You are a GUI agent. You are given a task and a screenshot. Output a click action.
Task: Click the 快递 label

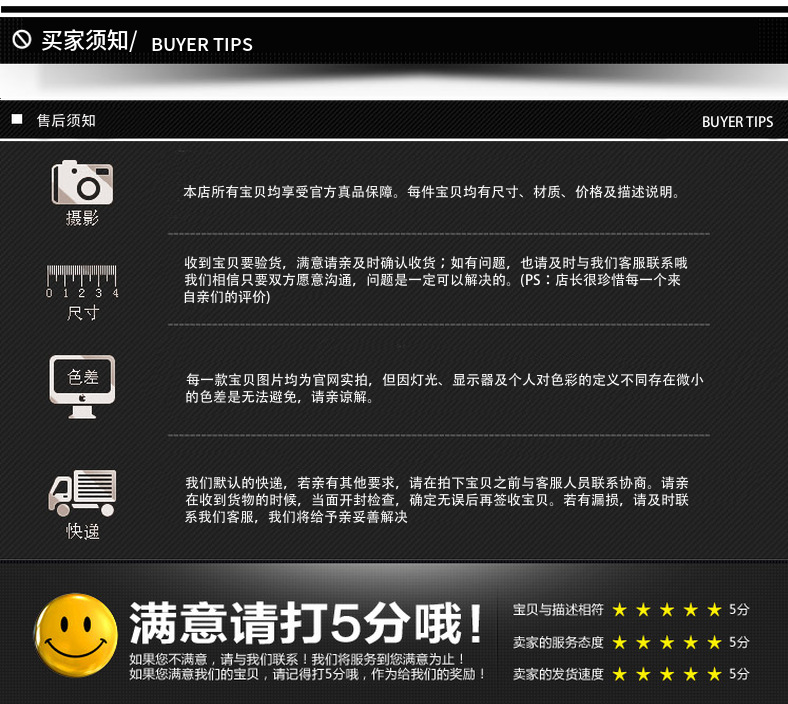(82, 531)
